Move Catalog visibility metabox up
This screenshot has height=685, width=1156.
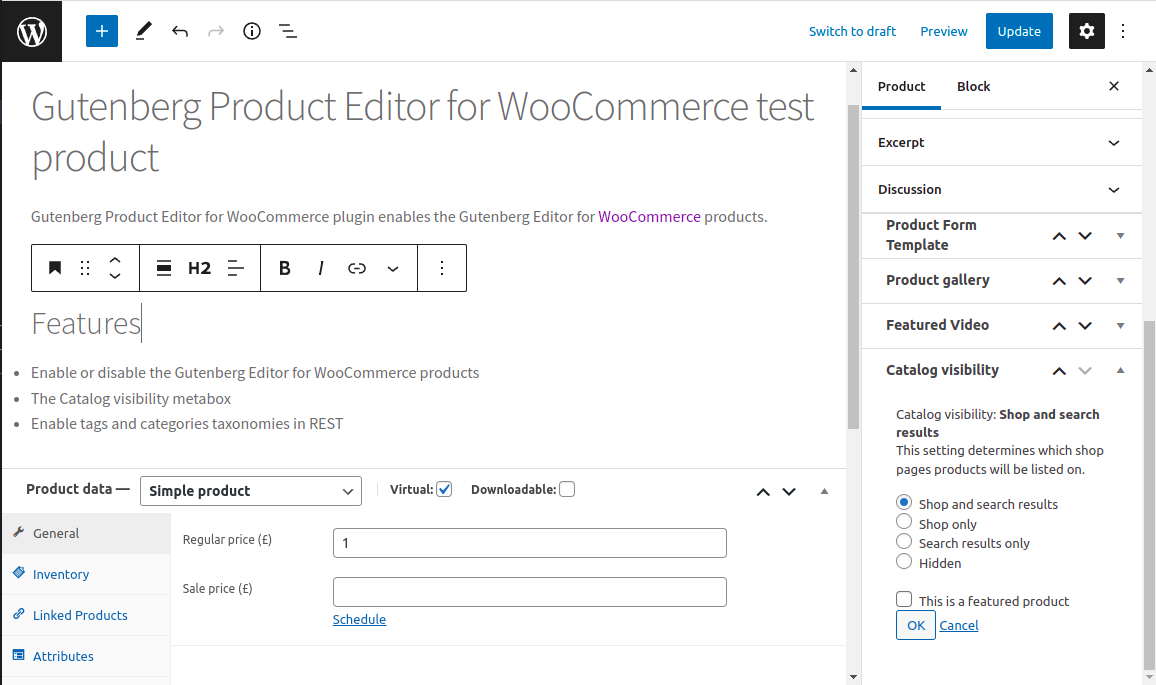[1059, 371]
